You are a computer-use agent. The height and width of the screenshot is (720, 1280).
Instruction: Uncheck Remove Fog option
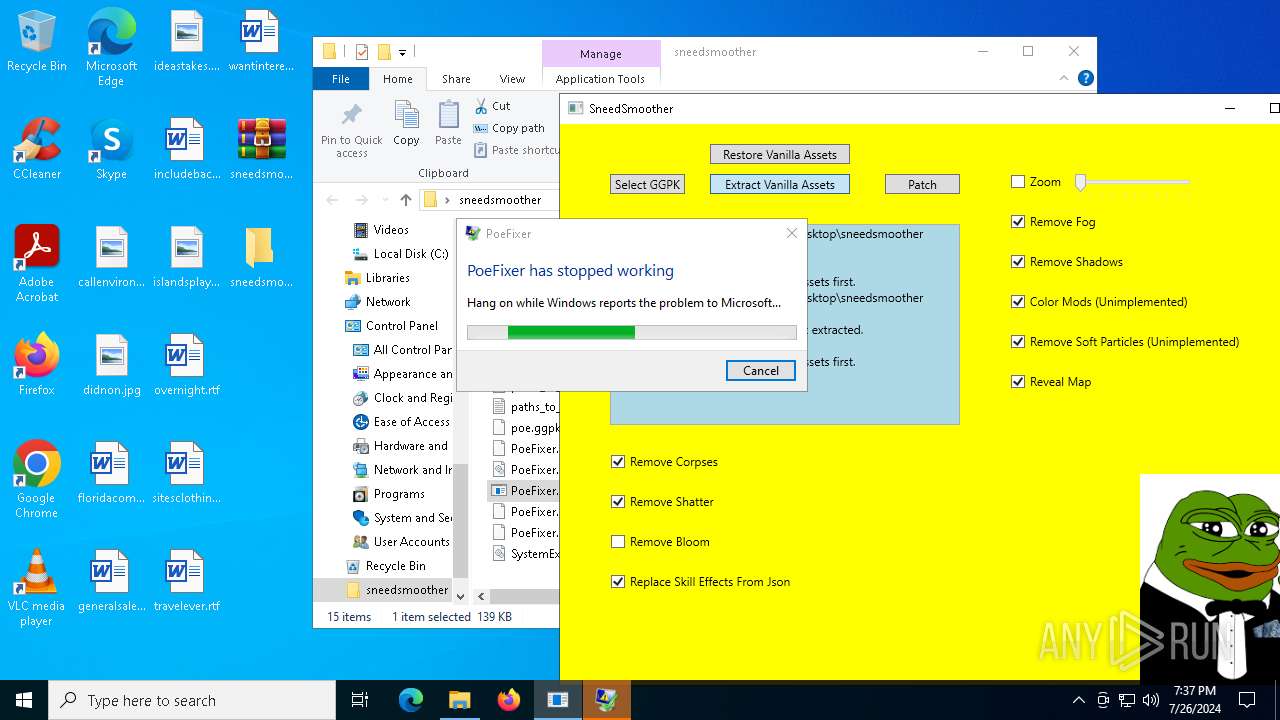point(1018,222)
